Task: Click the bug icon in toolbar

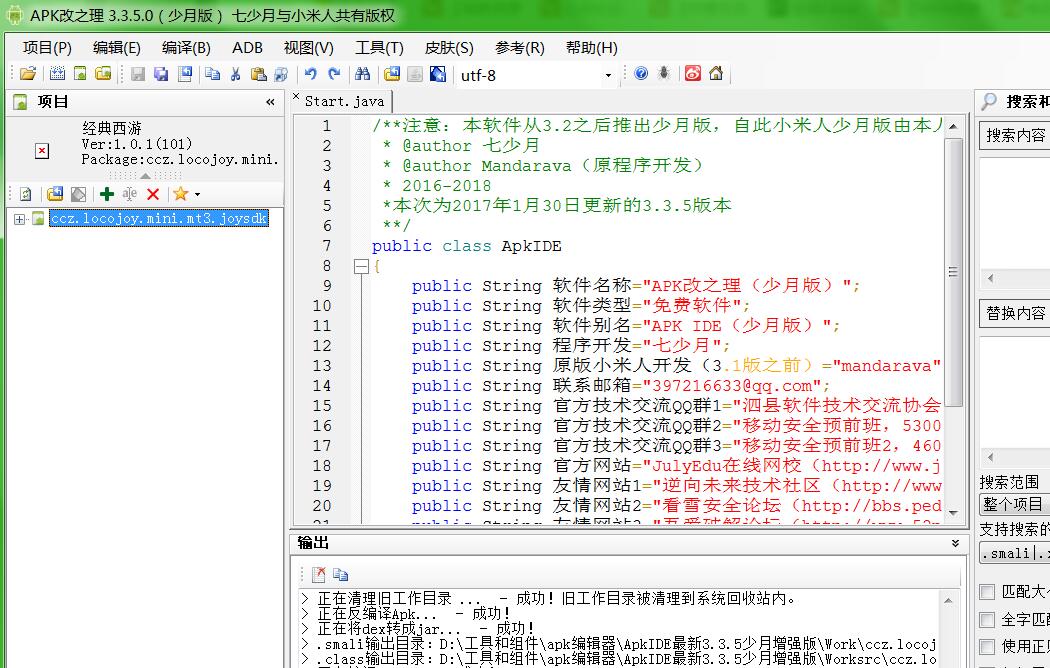Action: click(664, 74)
